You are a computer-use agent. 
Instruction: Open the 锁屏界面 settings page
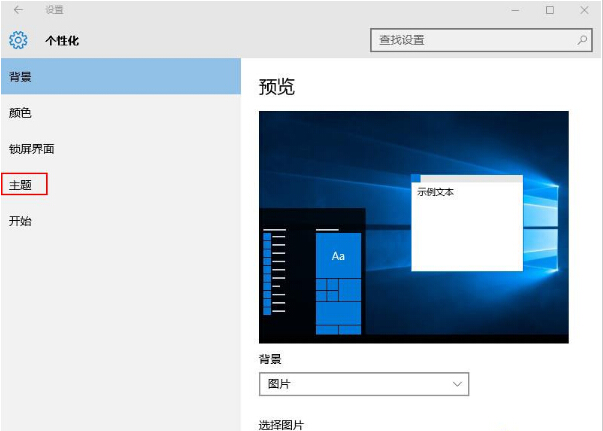point(31,149)
